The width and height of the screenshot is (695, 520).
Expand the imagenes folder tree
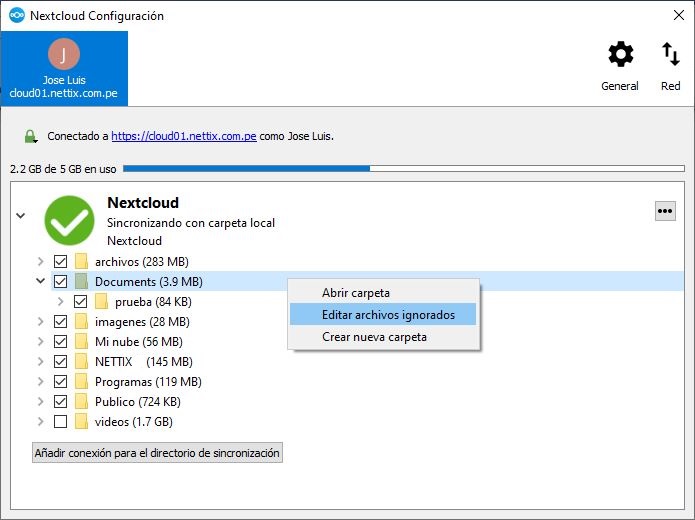click(41, 322)
